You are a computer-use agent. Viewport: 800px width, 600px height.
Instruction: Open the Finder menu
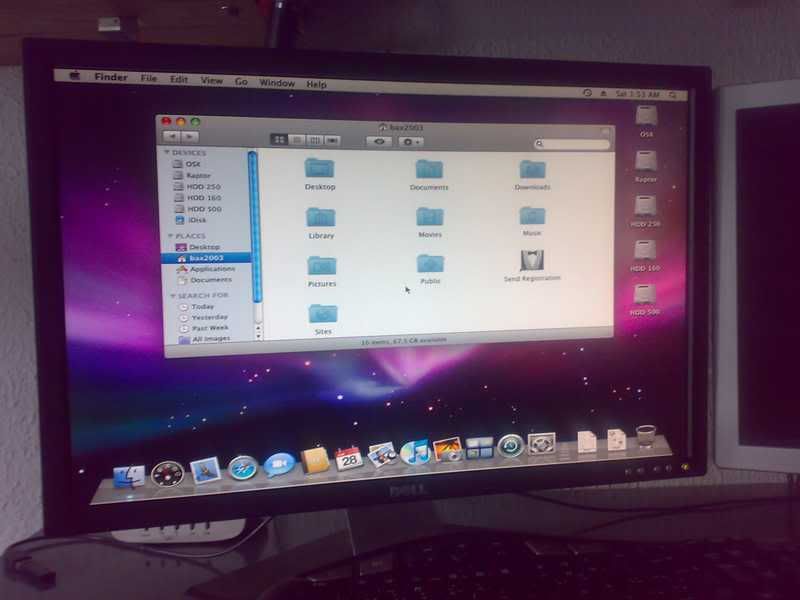[111, 77]
